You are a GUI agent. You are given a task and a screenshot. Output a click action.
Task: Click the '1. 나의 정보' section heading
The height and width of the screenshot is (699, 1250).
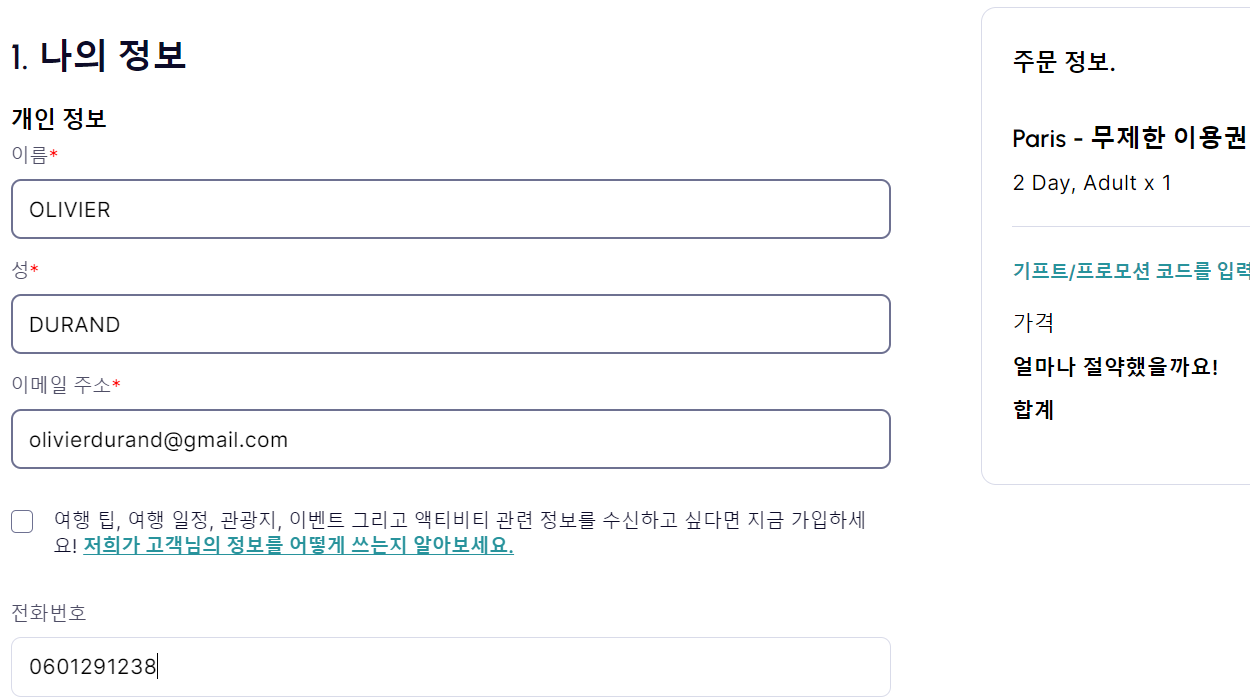coord(99,56)
